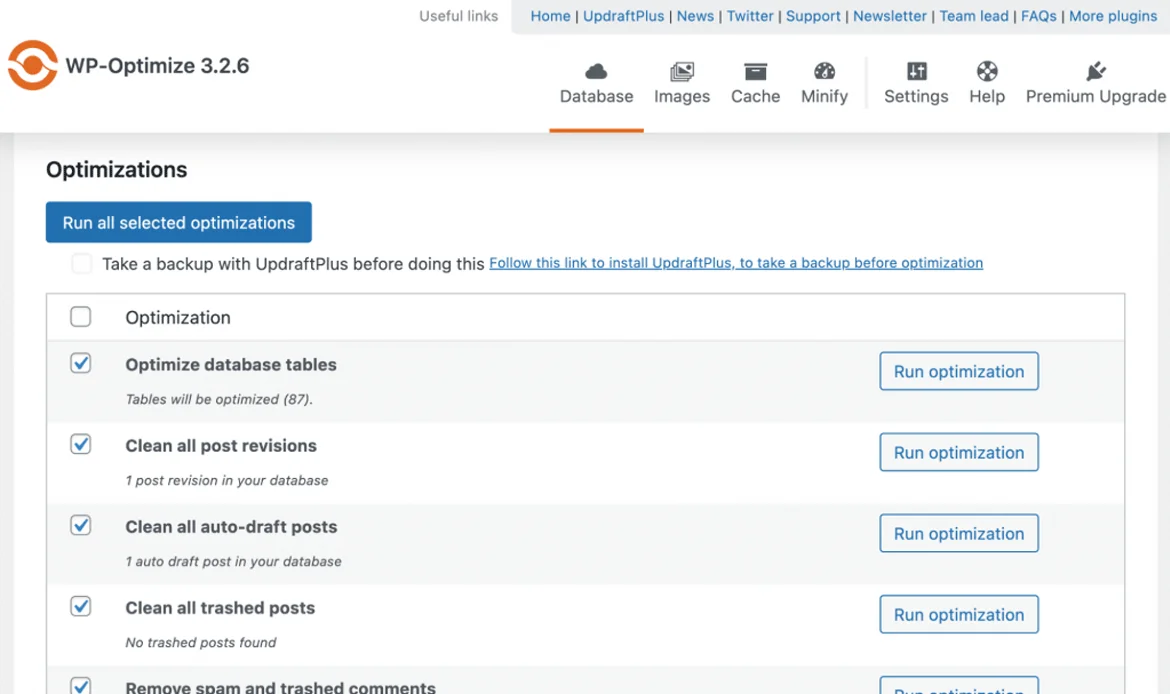
Task: Open the Images tab picture icon
Action: [682, 72]
